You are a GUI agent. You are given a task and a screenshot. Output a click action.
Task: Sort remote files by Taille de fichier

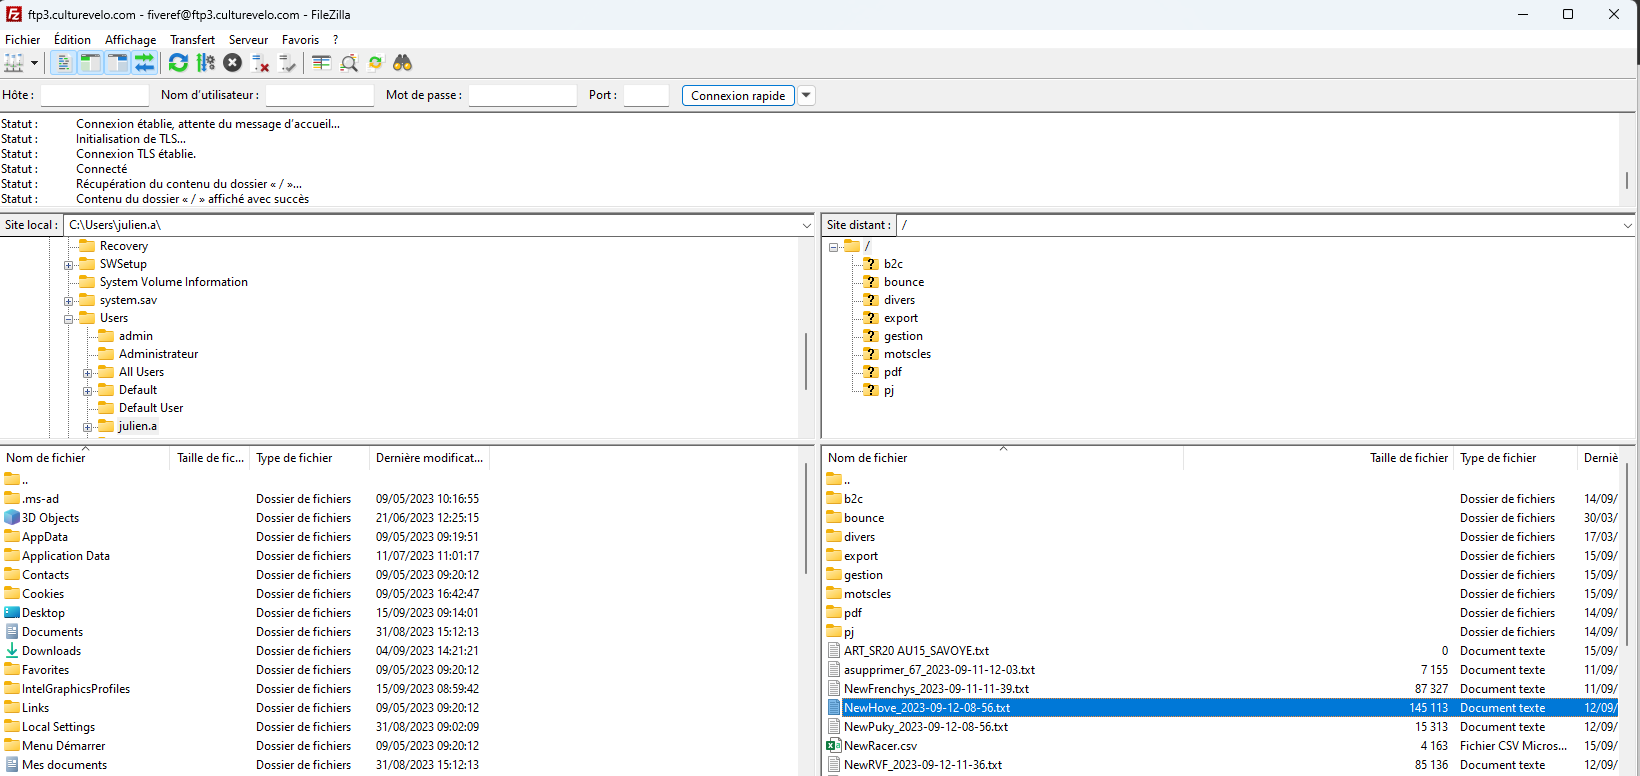1318,458
